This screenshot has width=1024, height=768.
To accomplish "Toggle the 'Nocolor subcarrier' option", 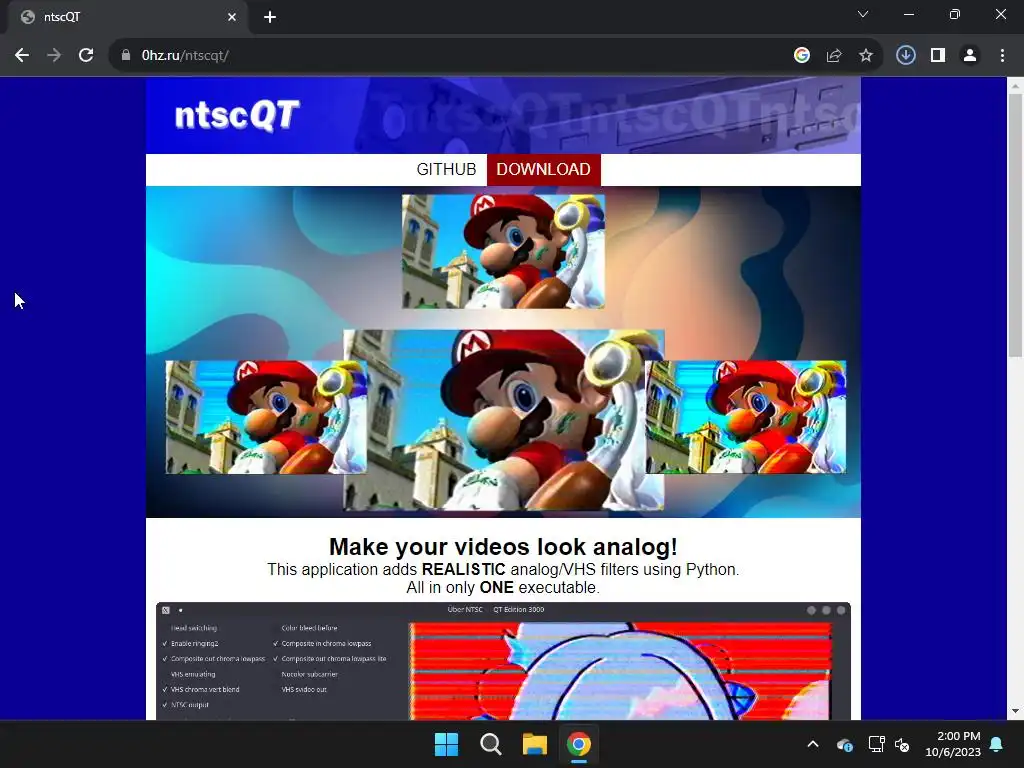I will (309, 674).
